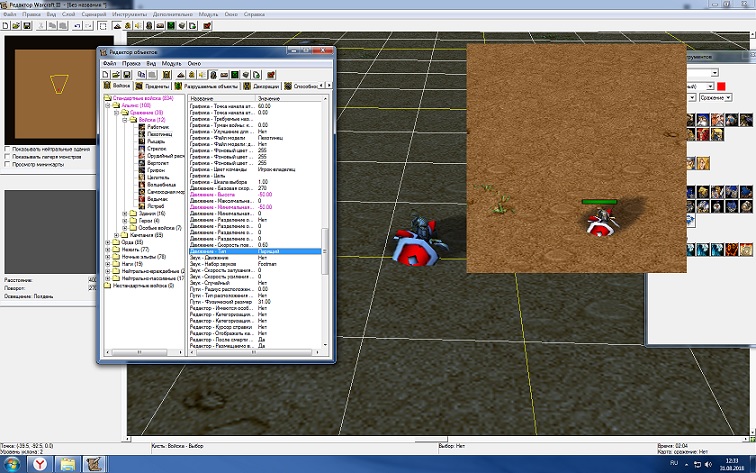This screenshot has height=473, width=756.
Task: Click the minimap preview thumbnail
Action: click(59, 91)
